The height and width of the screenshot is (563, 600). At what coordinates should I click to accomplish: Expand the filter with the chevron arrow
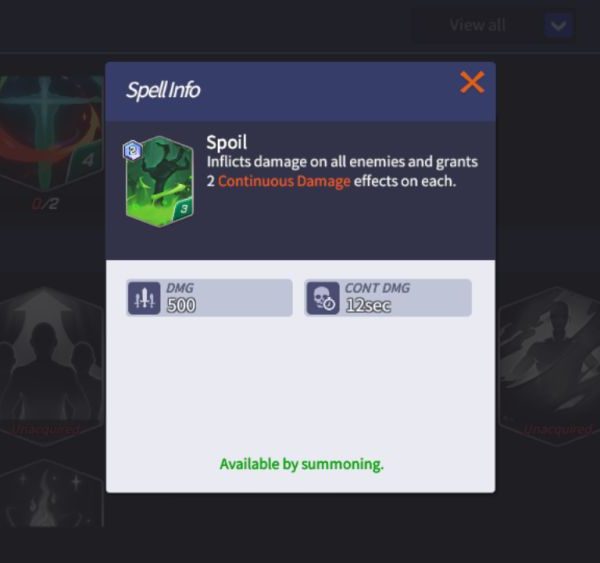558,26
